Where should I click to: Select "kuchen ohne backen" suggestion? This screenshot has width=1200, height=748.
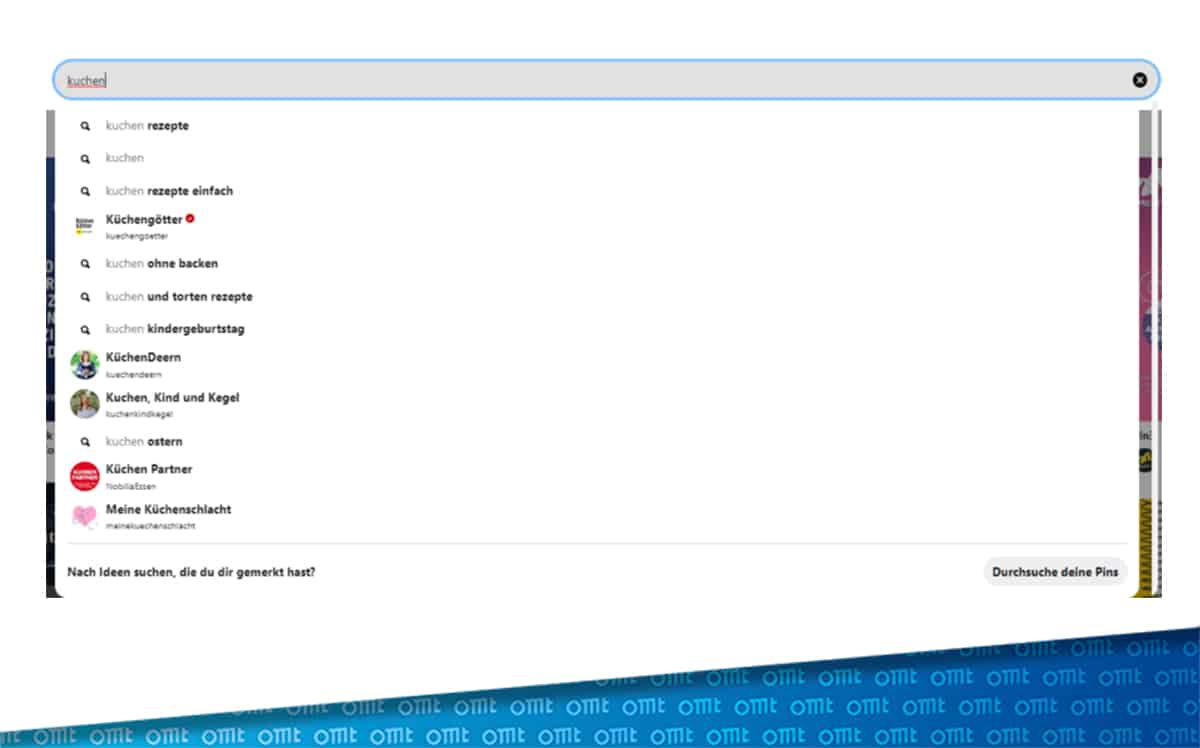161,264
